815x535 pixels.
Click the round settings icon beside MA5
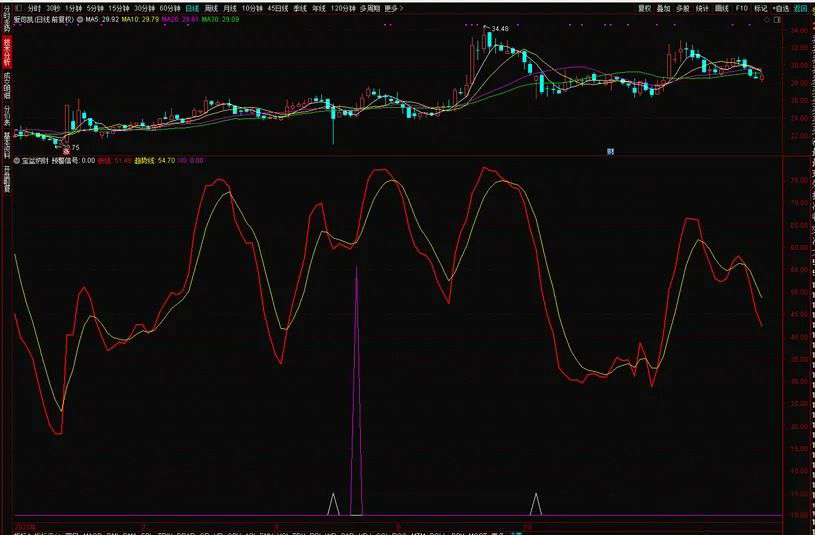[80, 19]
